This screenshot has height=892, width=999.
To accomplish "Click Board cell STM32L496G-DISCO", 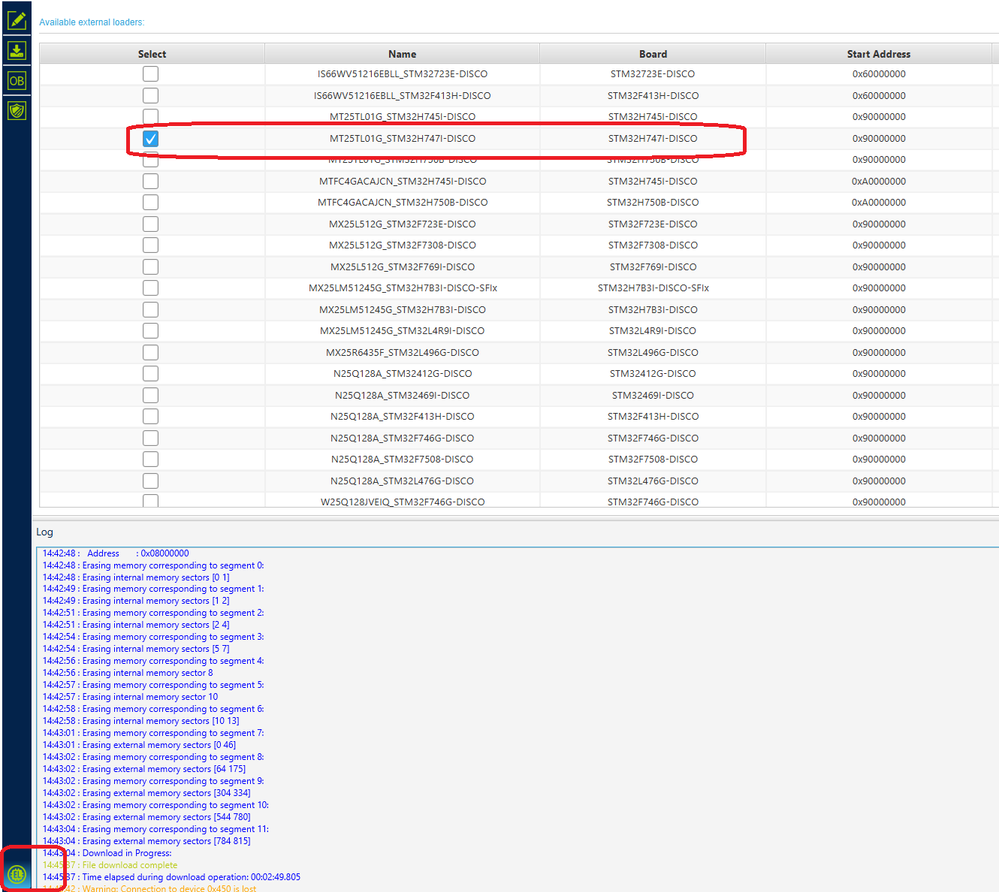I will pyautogui.click(x=652, y=352).
